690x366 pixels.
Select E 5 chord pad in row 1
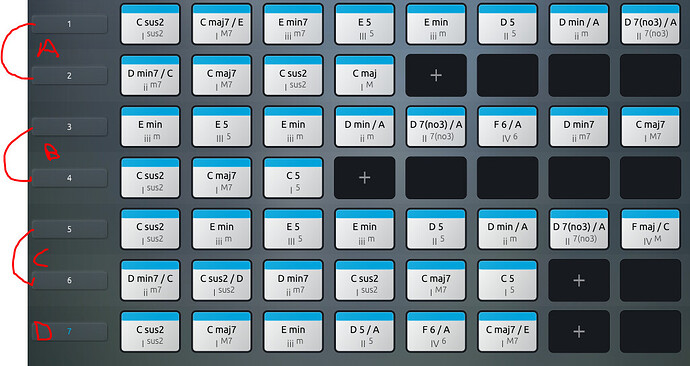[364, 24]
